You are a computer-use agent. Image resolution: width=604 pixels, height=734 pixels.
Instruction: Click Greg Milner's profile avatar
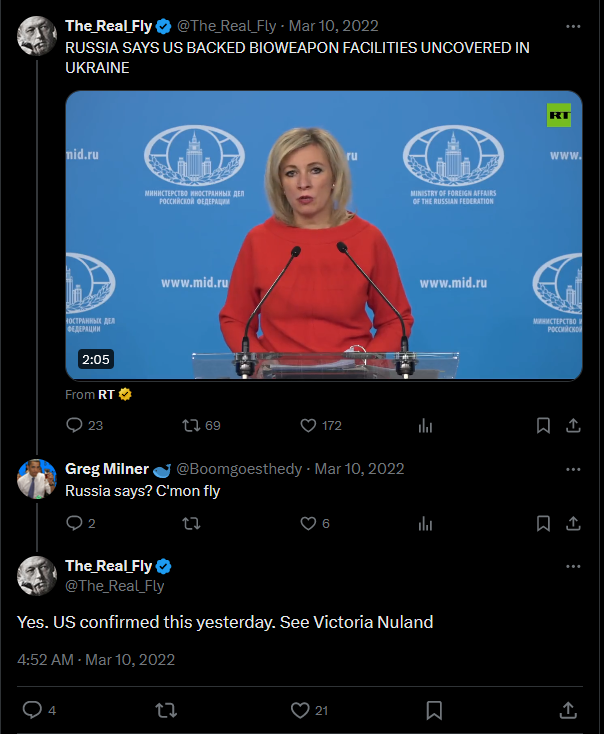tap(36, 479)
